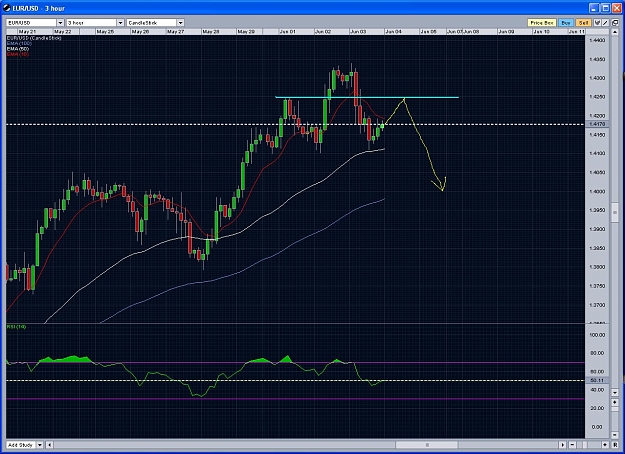Click the 50.11 RSI value label
The image size is (625, 454).
tap(597, 380)
